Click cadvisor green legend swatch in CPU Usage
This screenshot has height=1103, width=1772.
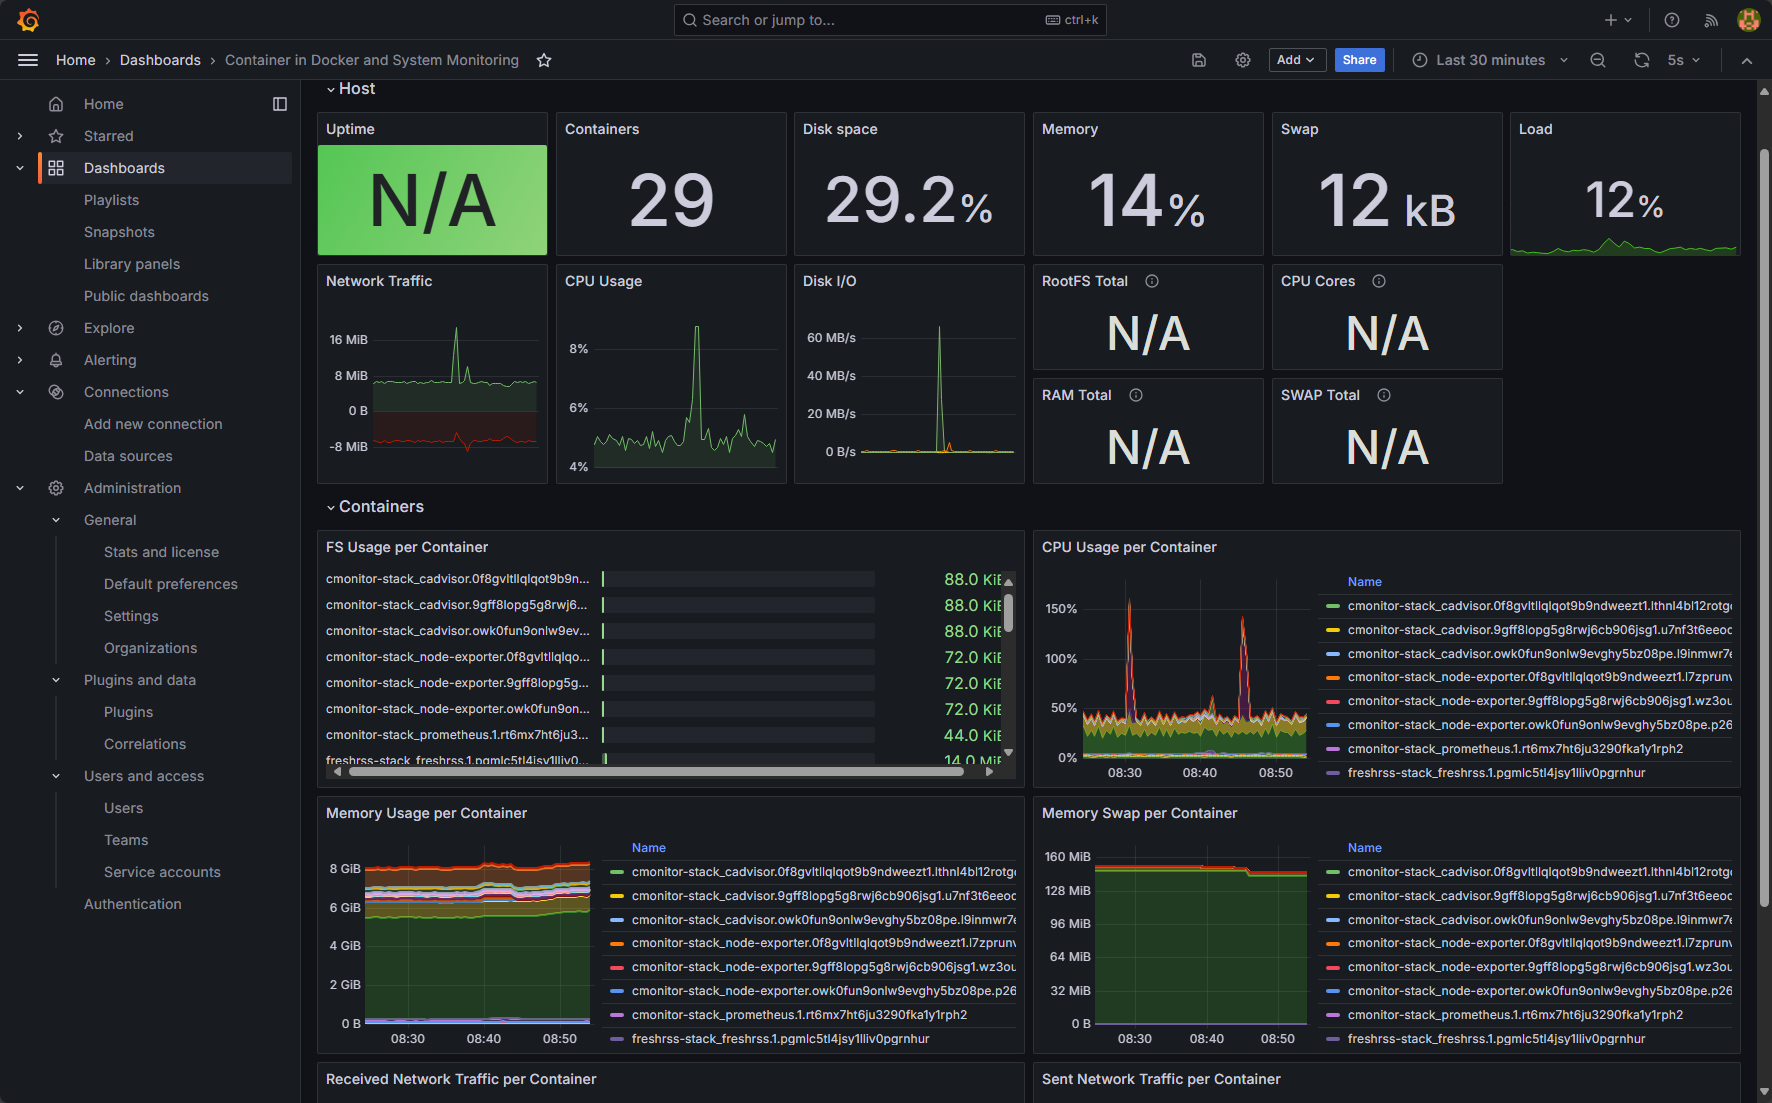(1332, 606)
